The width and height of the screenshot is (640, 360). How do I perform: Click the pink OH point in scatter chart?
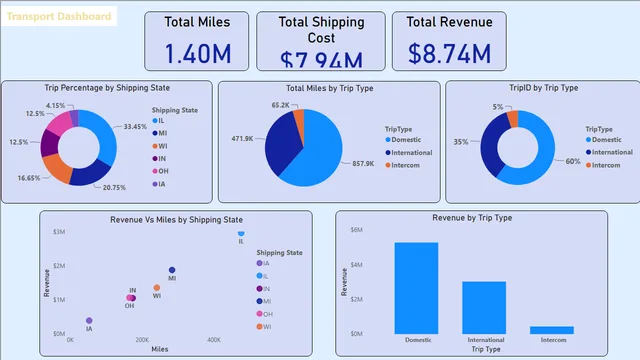coord(129,298)
